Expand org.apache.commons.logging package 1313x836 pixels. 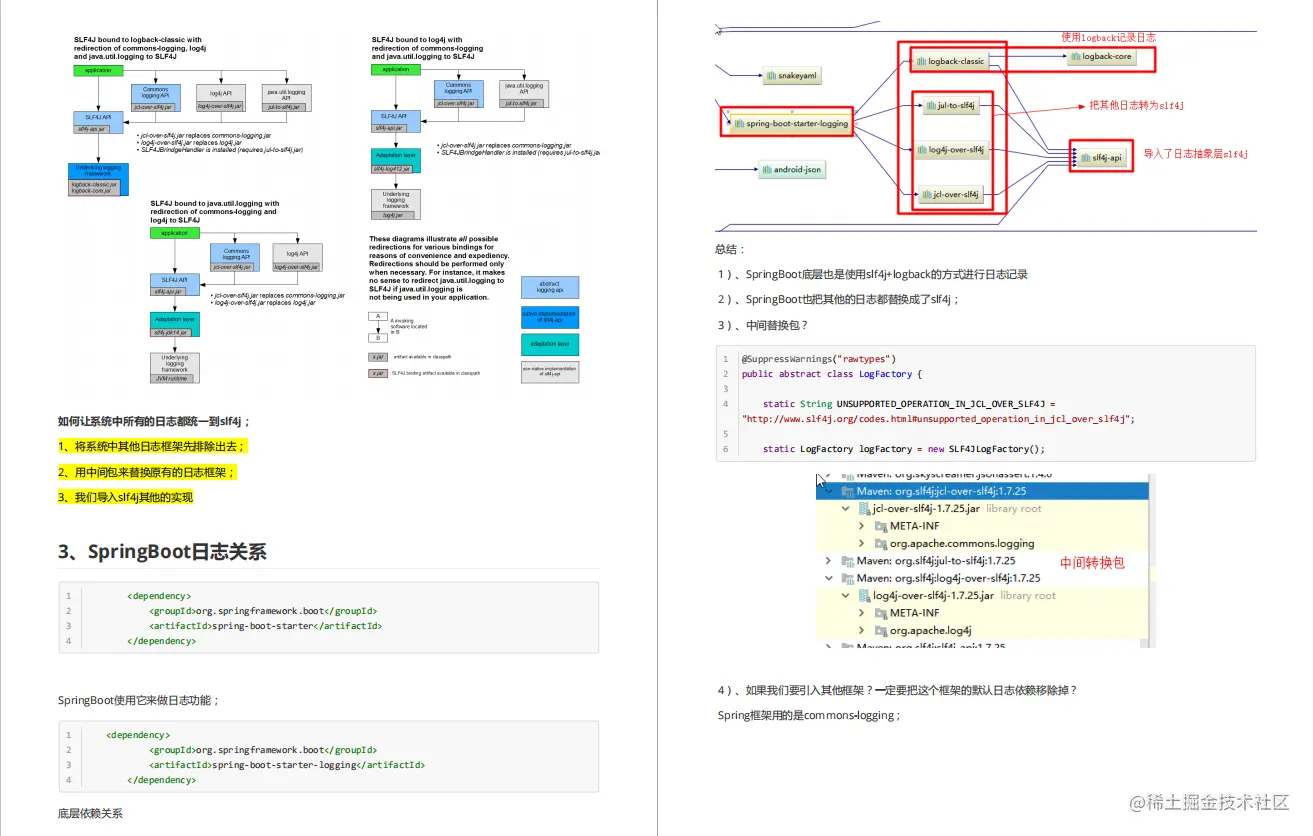pos(863,543)
